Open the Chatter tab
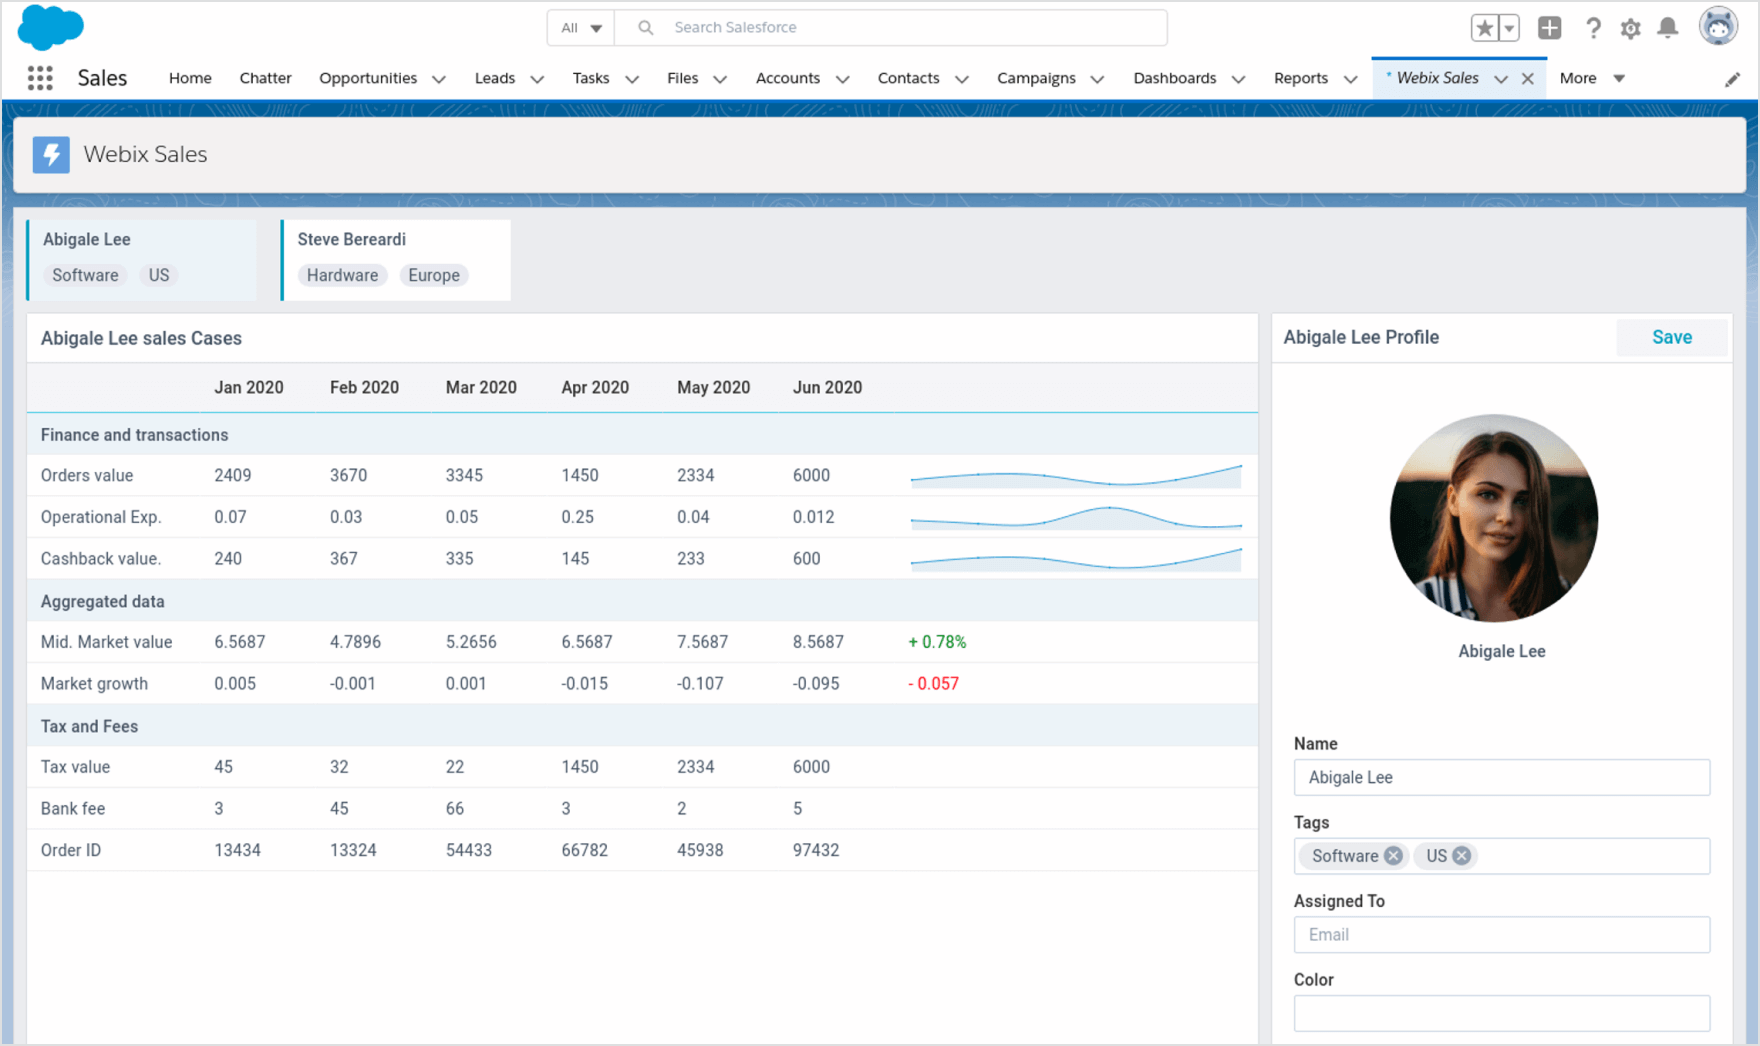 [265, 78]
